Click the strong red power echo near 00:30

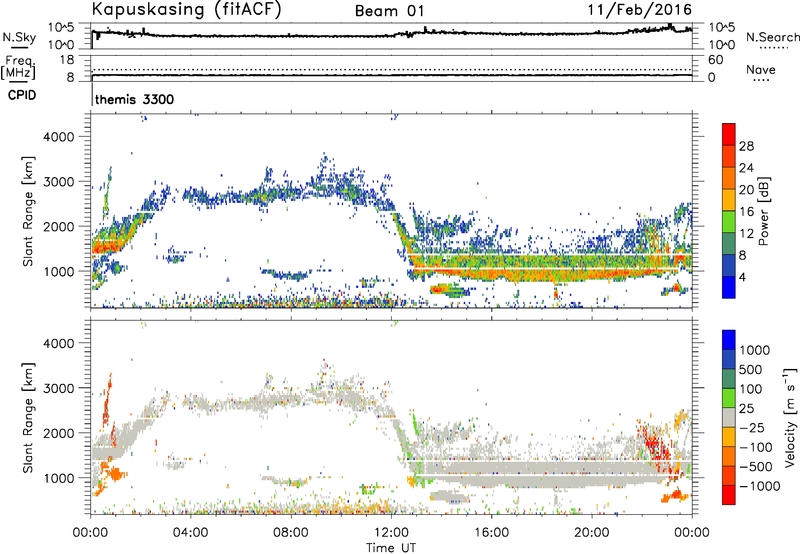tap(105, 247)
